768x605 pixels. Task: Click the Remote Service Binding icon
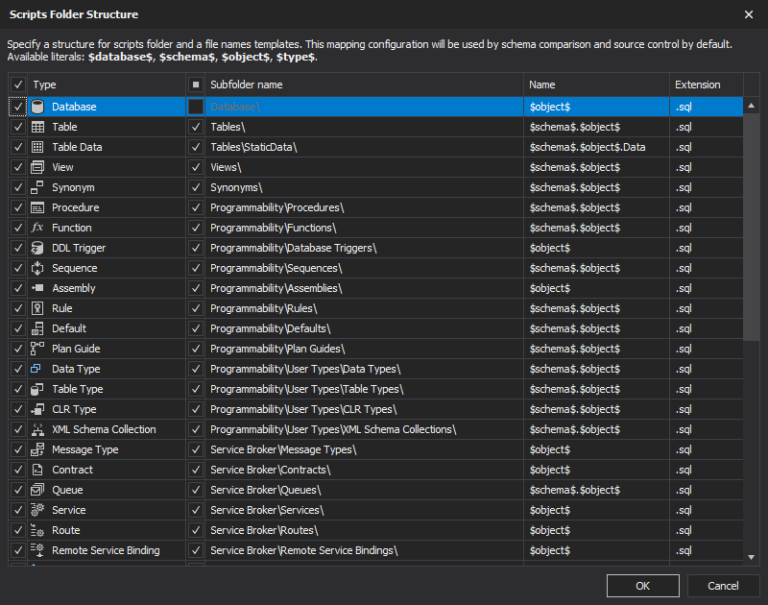pyautogui.click(x=38, y=550)
